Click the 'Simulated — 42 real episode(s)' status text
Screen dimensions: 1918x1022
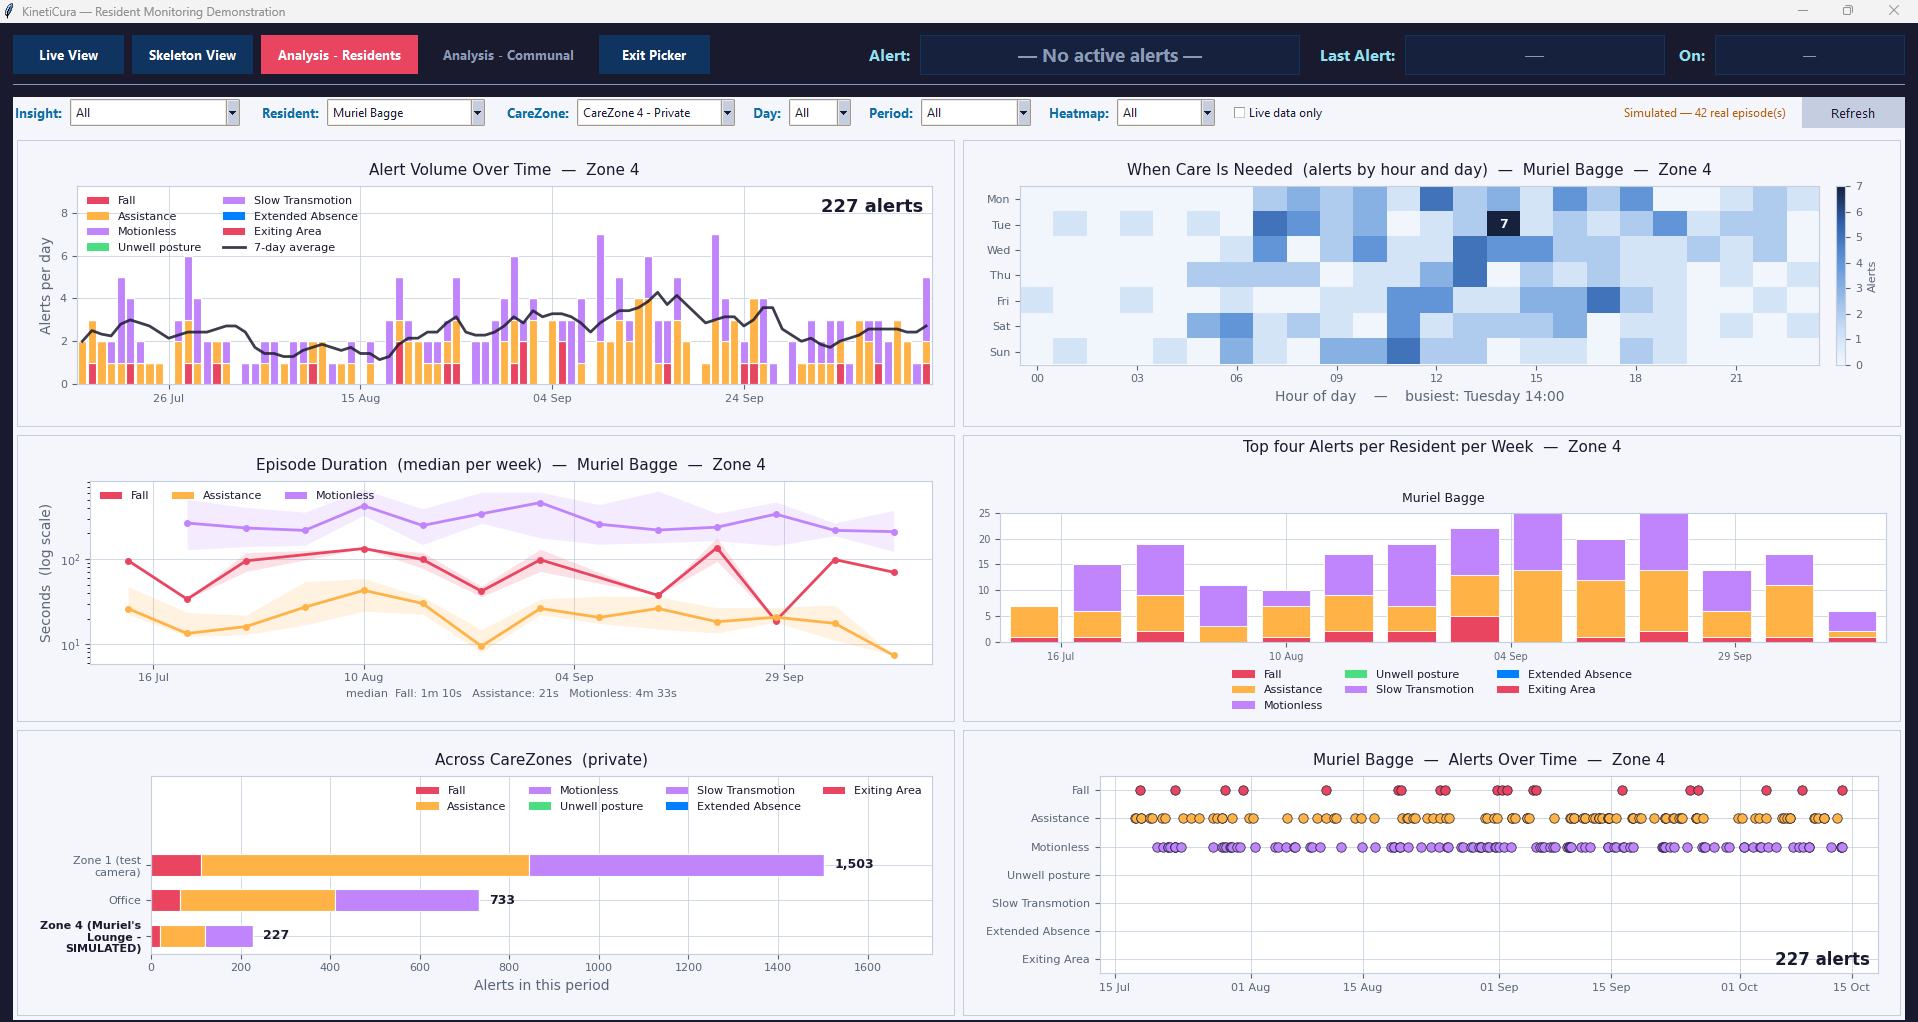[1704, 113]
